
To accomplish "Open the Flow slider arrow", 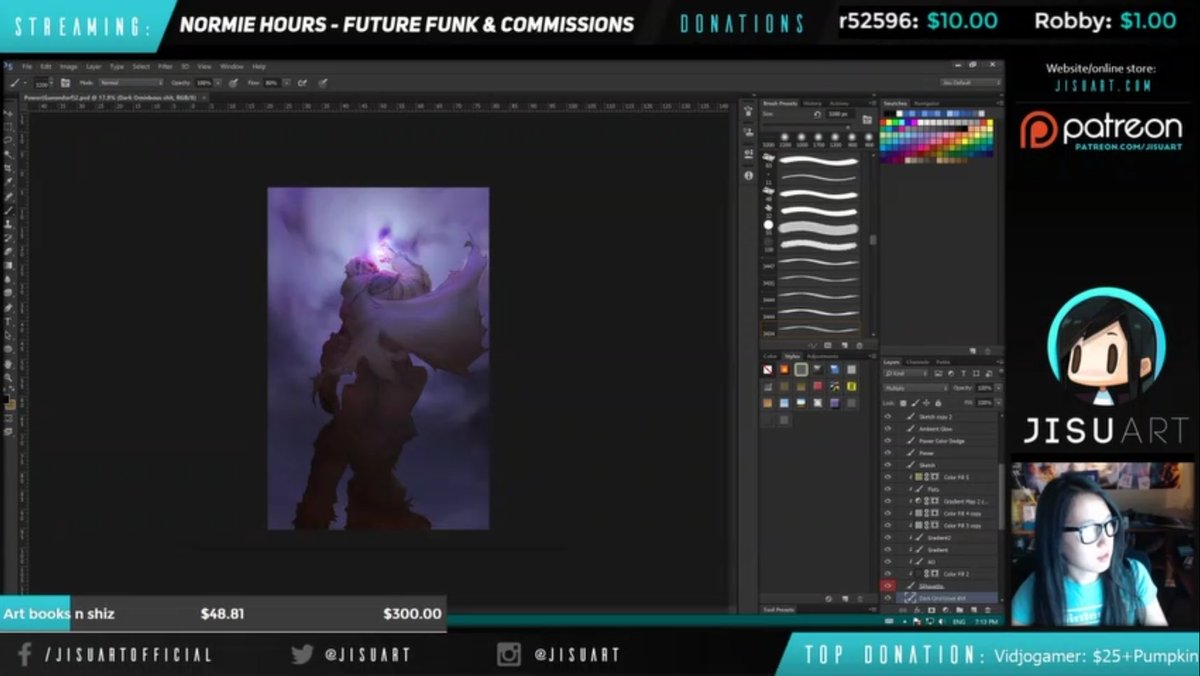I will click(x=287, y=83).
